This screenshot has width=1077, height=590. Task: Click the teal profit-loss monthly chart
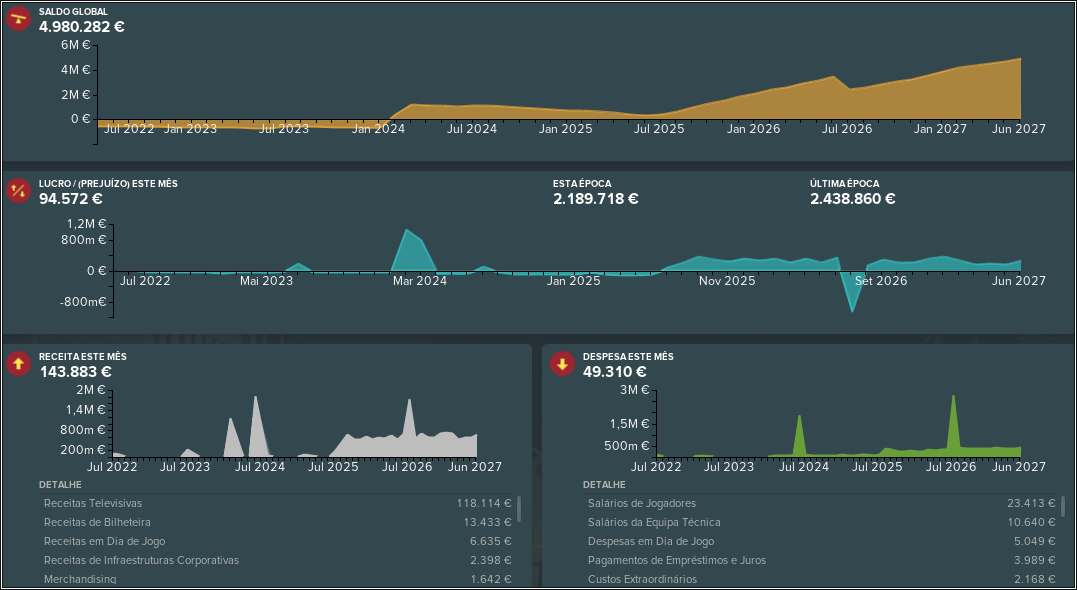click(567, 269)
